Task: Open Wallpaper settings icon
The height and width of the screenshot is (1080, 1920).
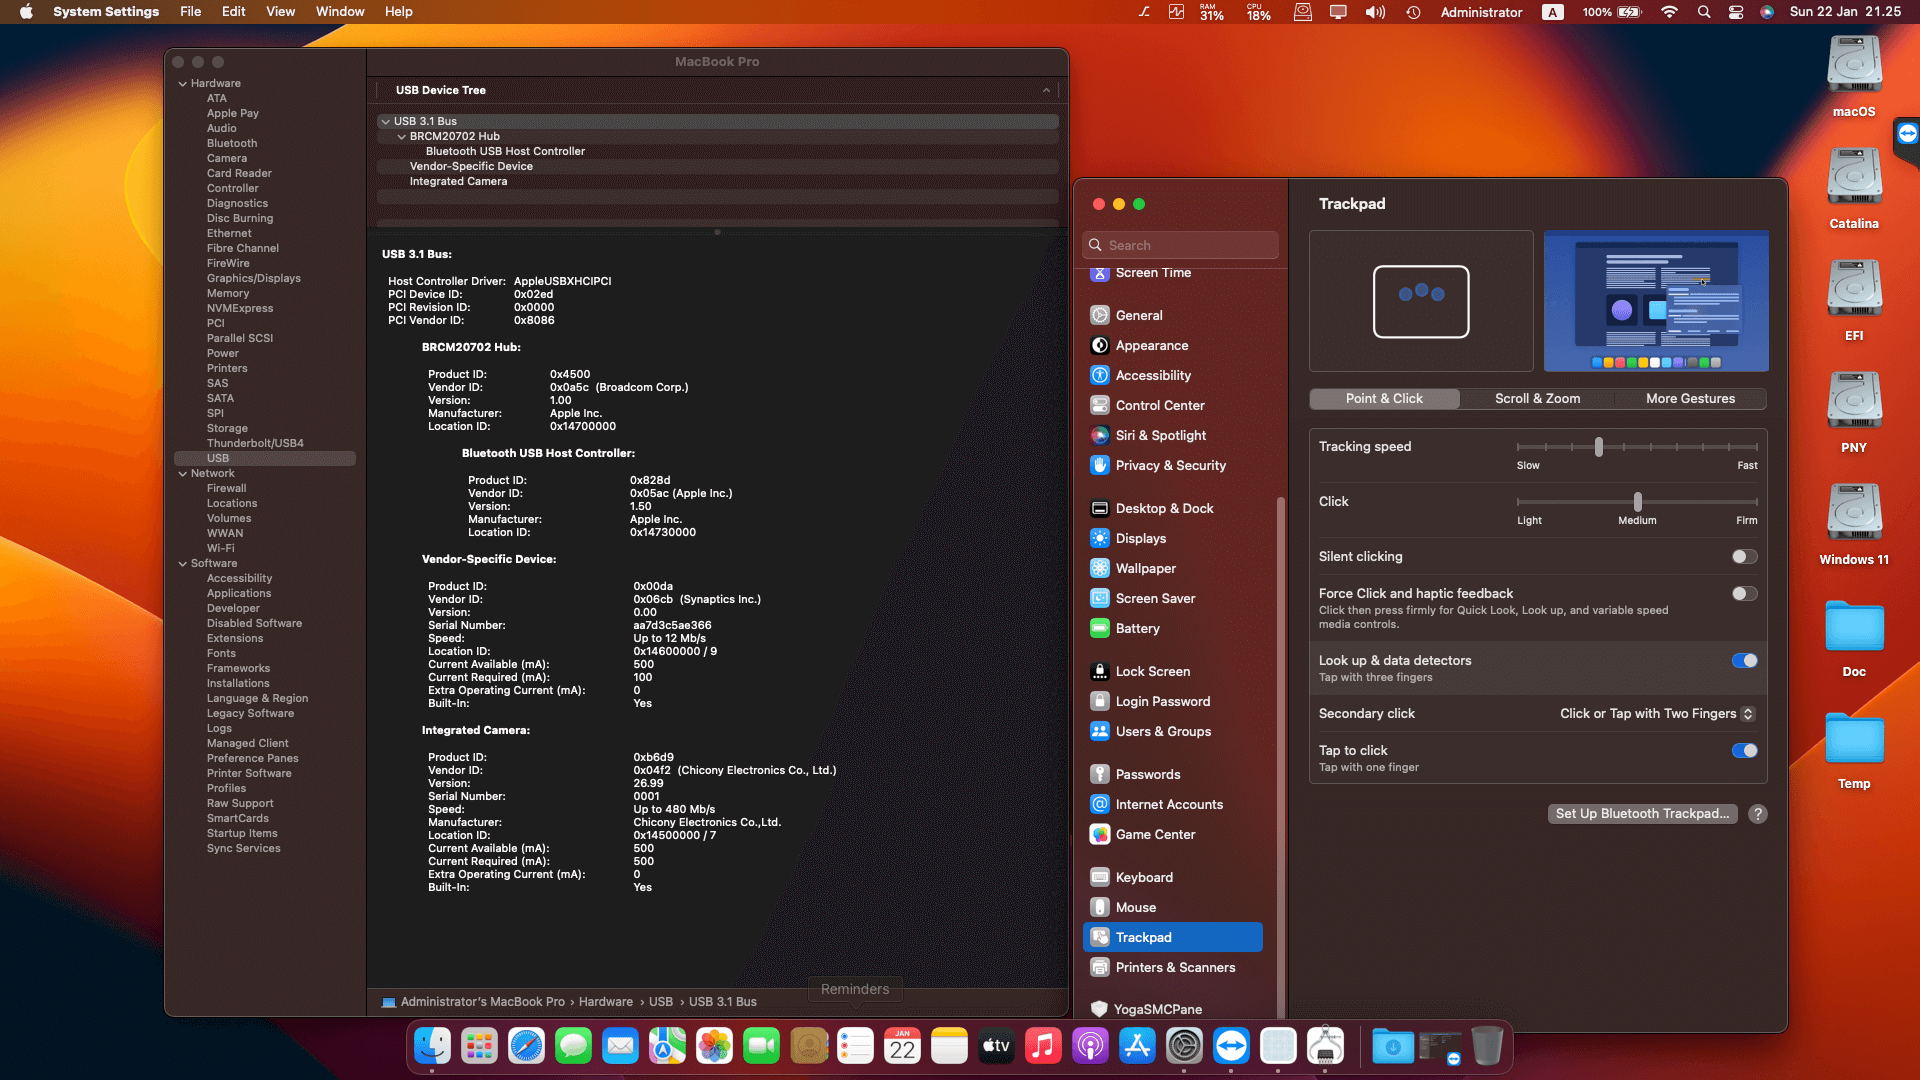Action: pyautogui.click(x=1099, y=568)
